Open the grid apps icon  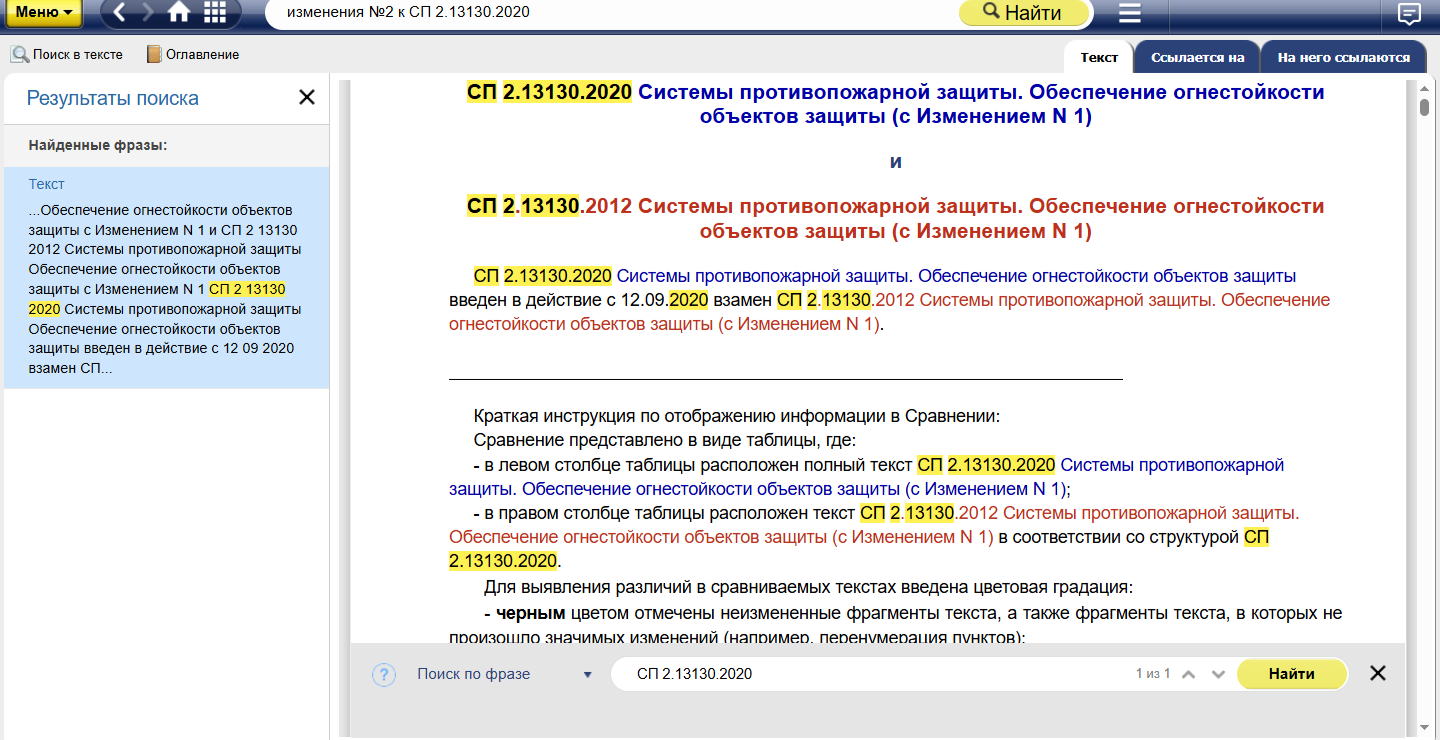tap(215, 13)
